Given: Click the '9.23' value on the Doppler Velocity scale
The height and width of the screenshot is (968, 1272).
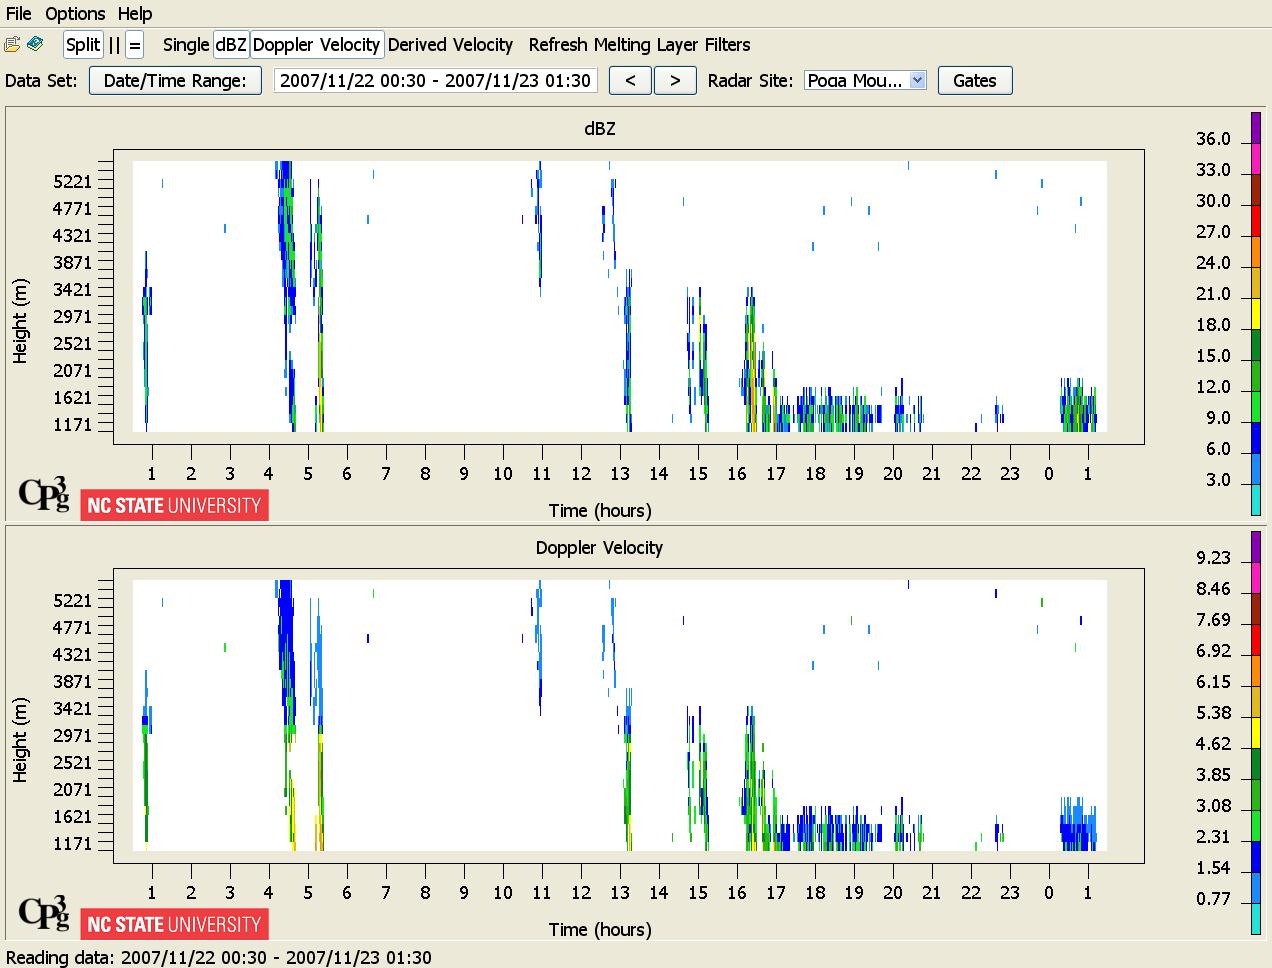Looking at the screenshot, I should (1213, 558).
